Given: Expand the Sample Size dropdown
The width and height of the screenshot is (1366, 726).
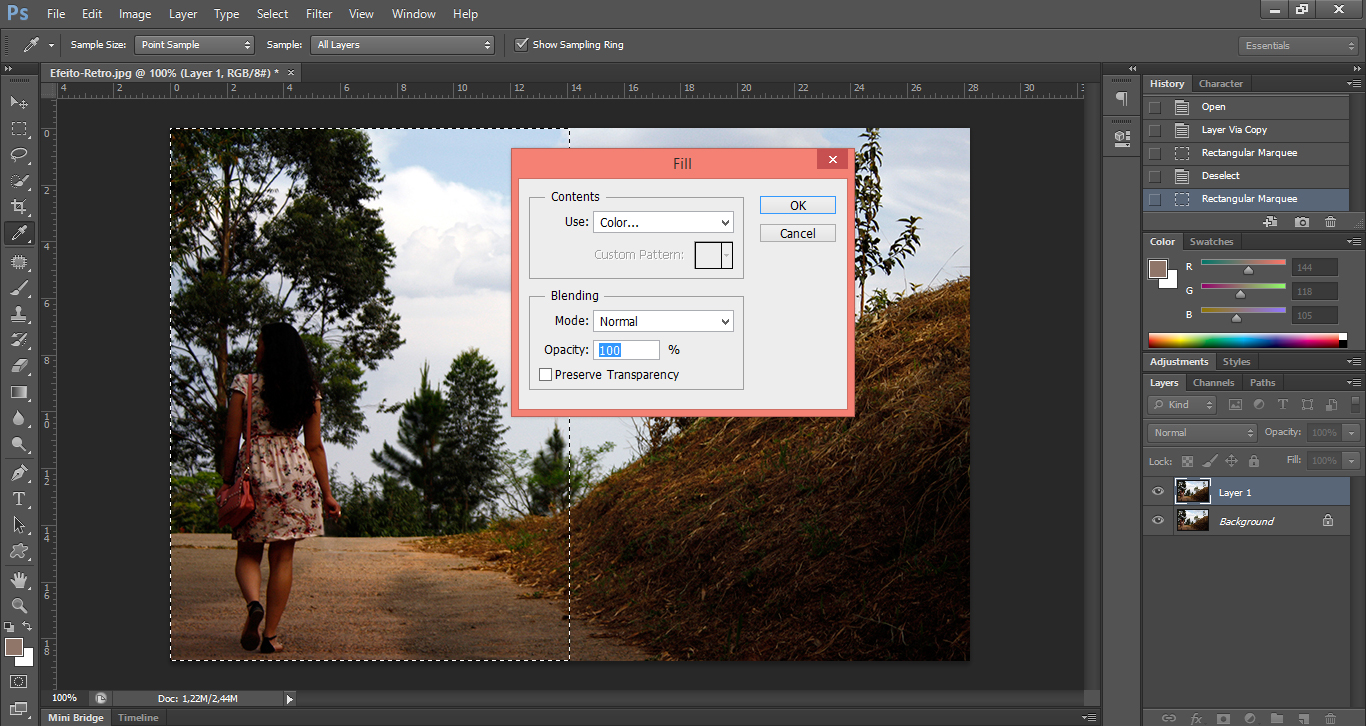Looking at the screenshot, I should click(x=195, y=45).
